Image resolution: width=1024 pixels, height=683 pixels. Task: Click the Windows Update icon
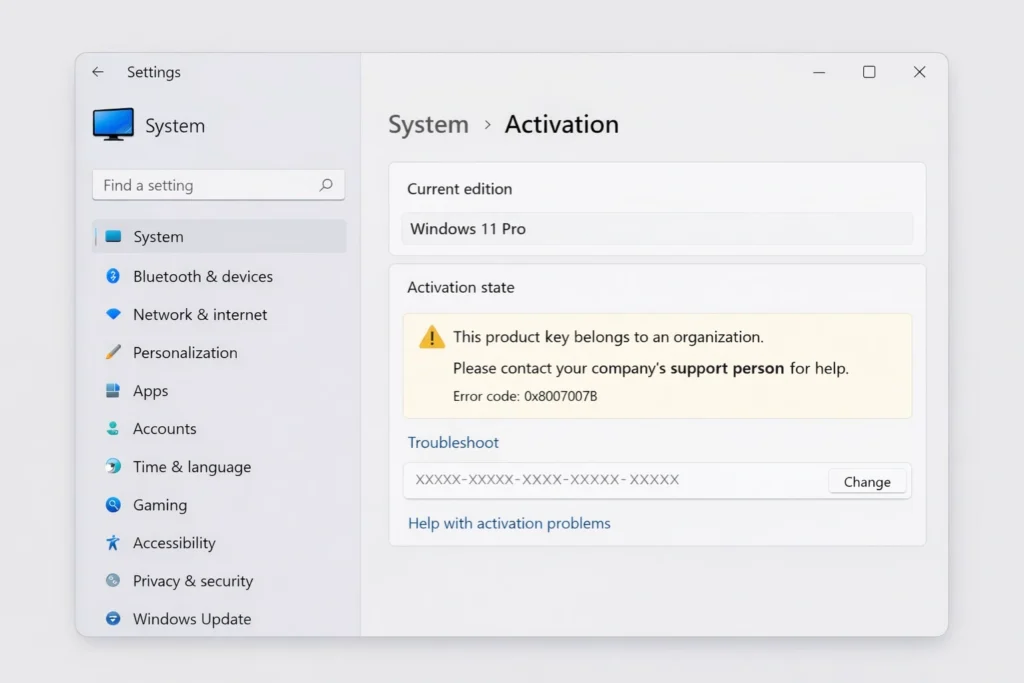tap(113, 618)
